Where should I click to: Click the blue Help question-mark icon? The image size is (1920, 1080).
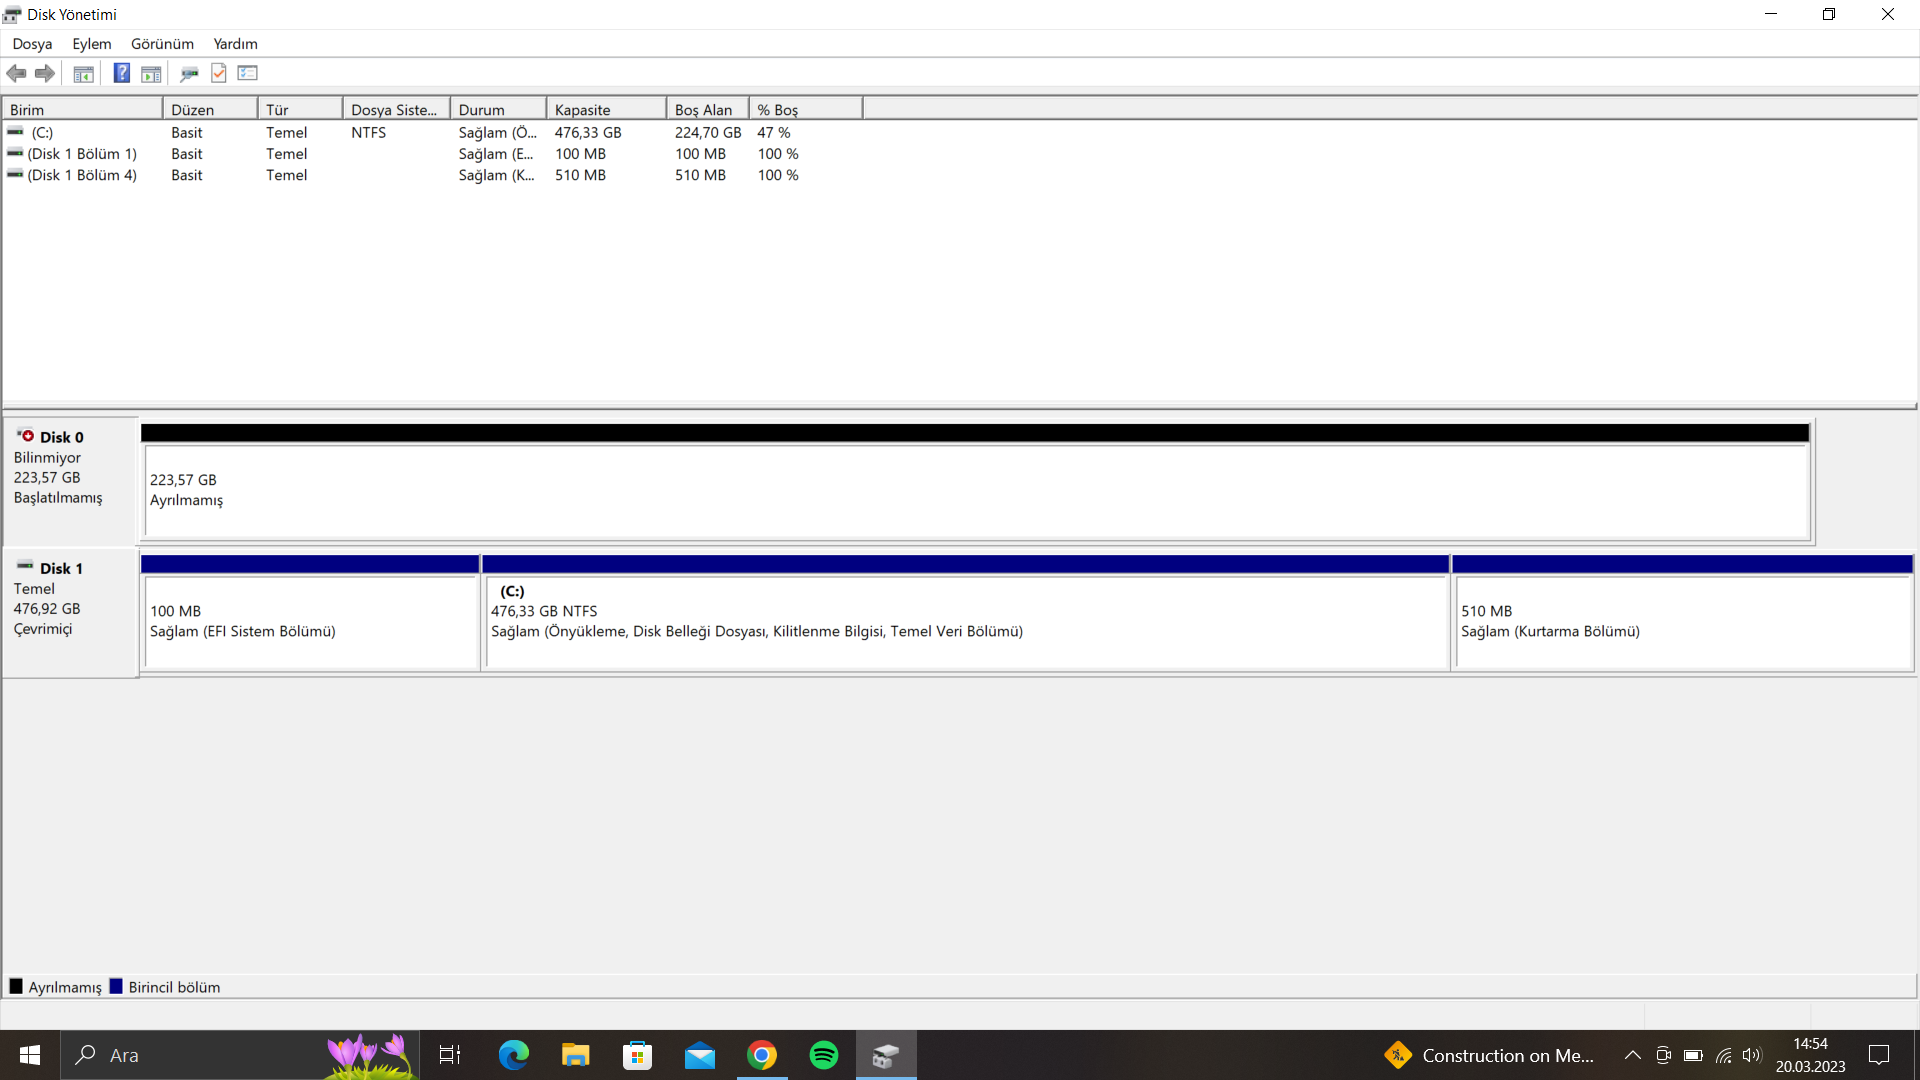pyautogui.click(x=121, y=73)
